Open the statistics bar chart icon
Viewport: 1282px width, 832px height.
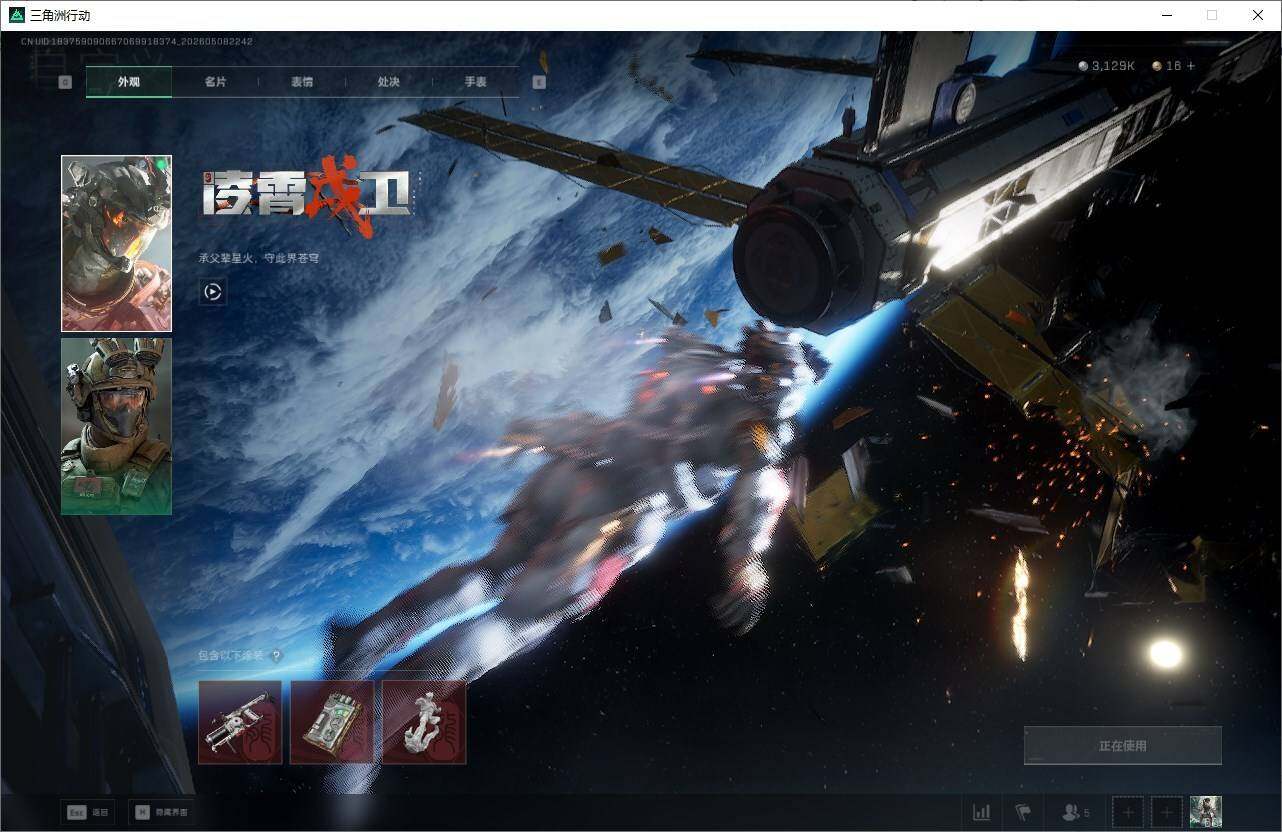click(x=982, y=812)
